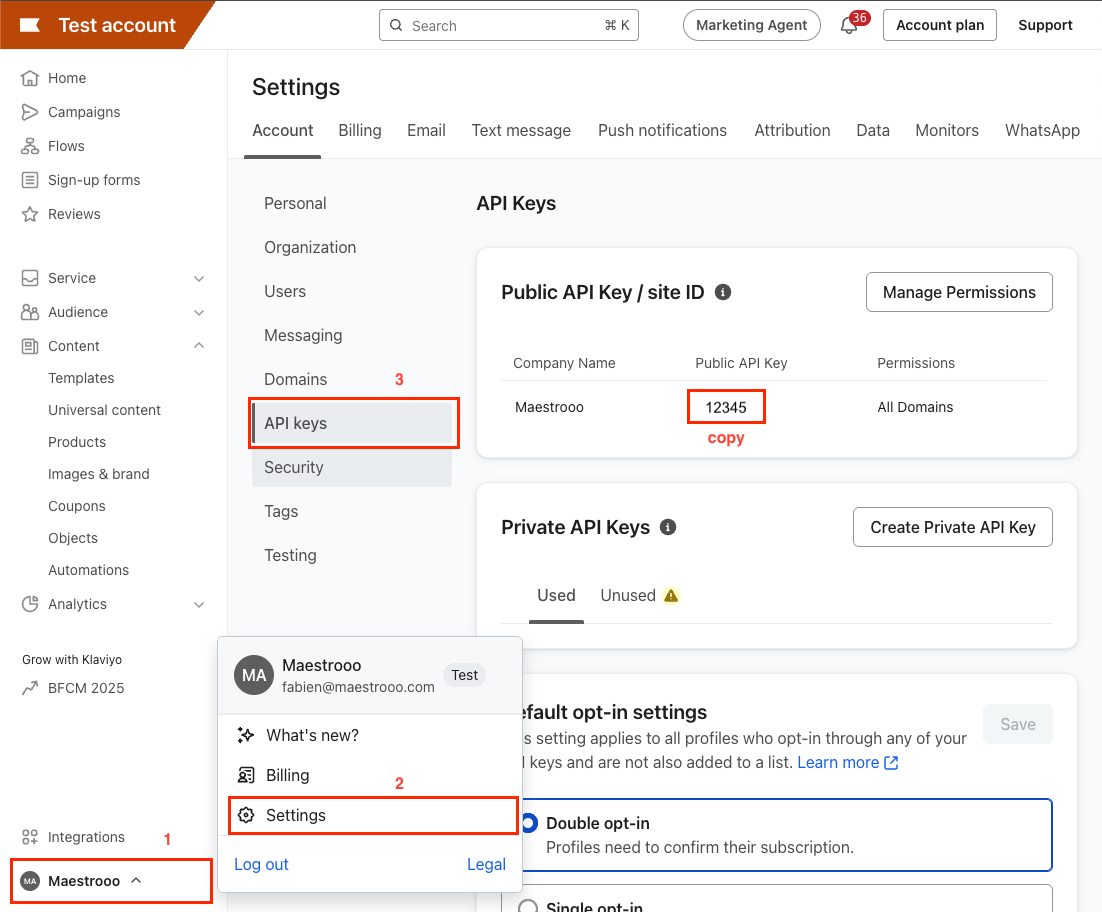This screenshot has height=912, width=1102.
Task: Click the Sign-up forms icon
Action: tap(30, 180)
